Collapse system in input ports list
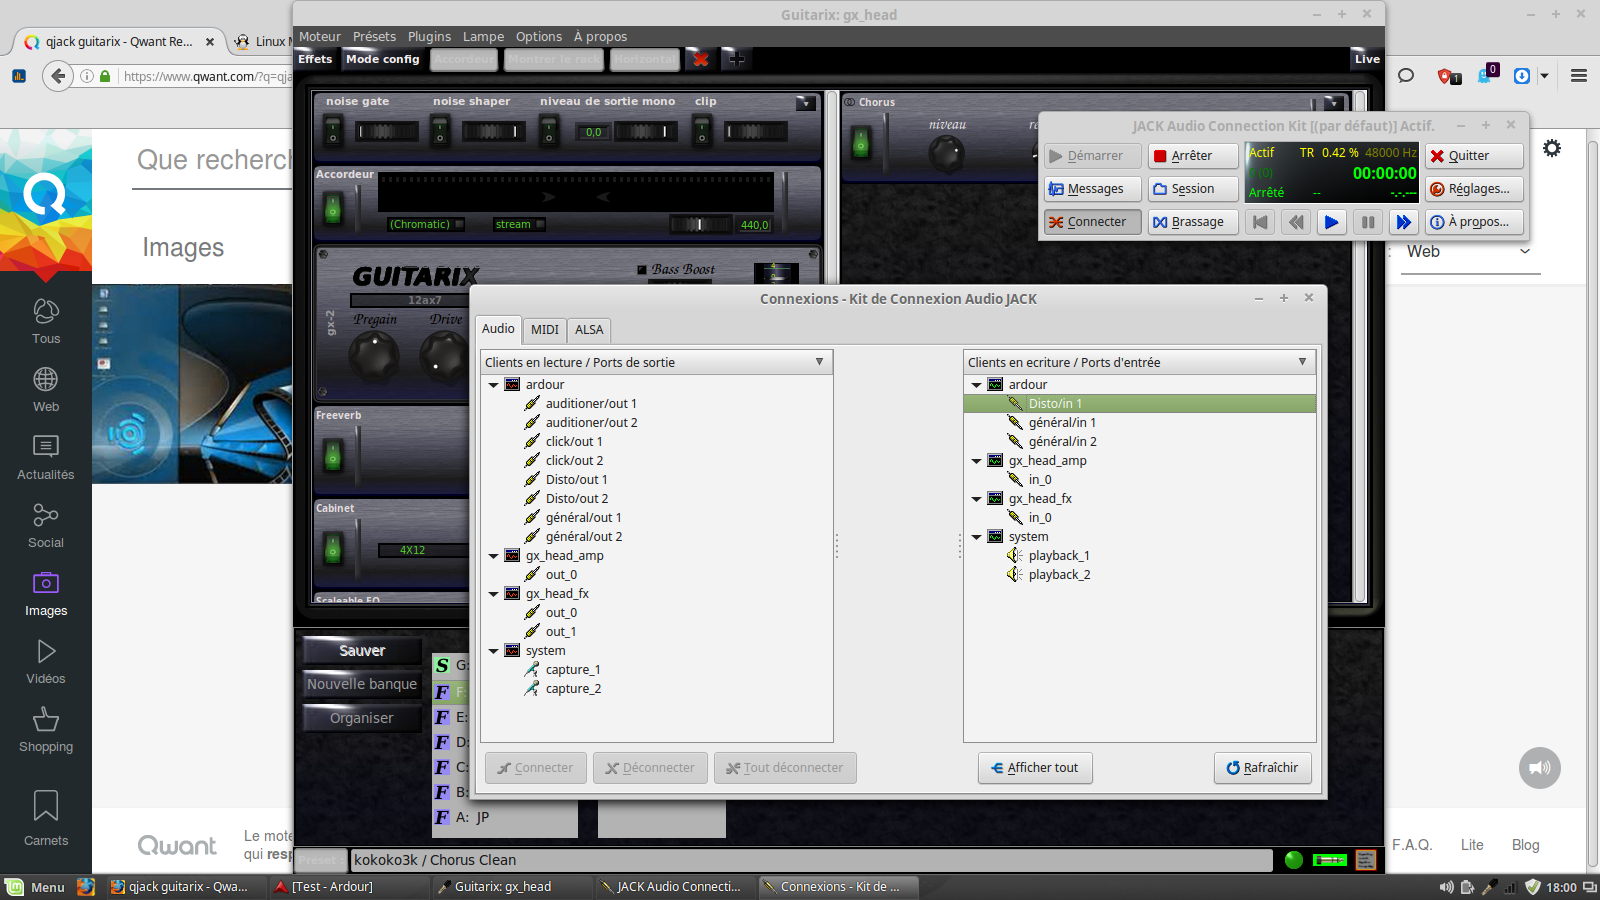 (976, 537)
